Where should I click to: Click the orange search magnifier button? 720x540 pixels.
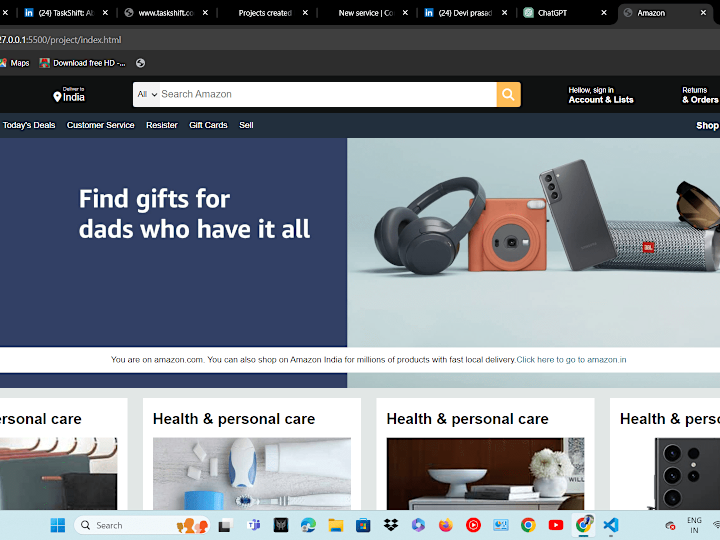[x=508, y=94]
